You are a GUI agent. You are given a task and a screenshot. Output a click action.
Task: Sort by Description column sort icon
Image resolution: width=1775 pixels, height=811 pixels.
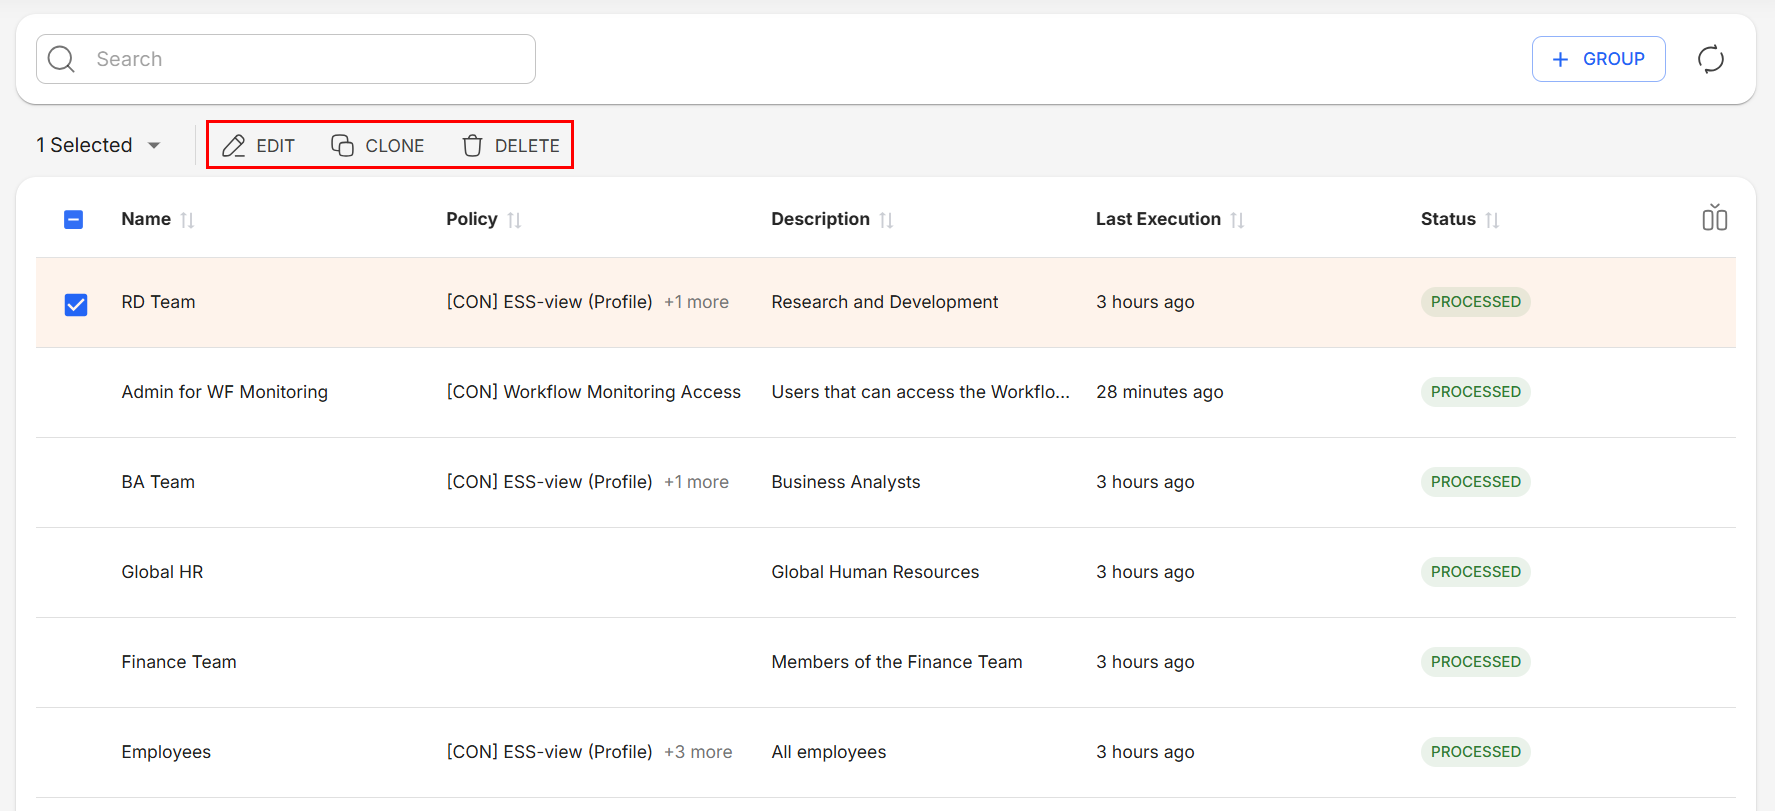coord(886,220)
